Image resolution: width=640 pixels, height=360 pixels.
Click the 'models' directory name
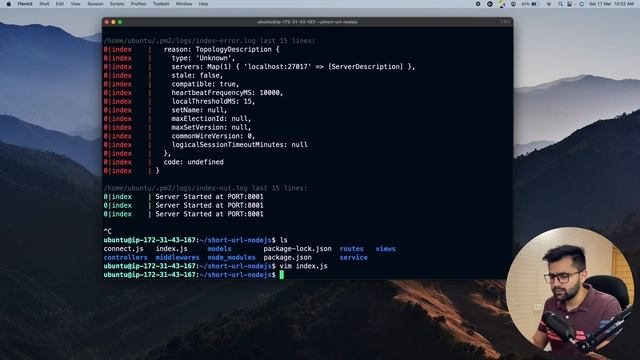click(219, 249)
